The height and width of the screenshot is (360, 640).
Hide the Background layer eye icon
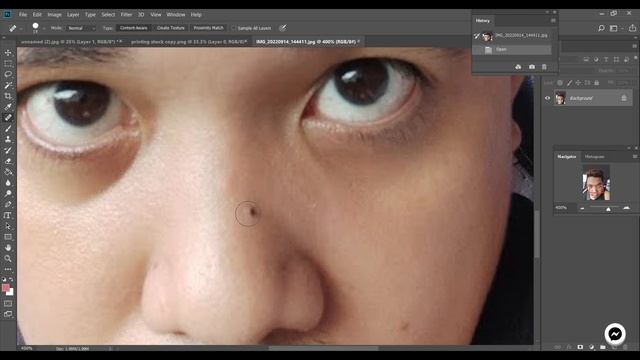click(548, 98)
